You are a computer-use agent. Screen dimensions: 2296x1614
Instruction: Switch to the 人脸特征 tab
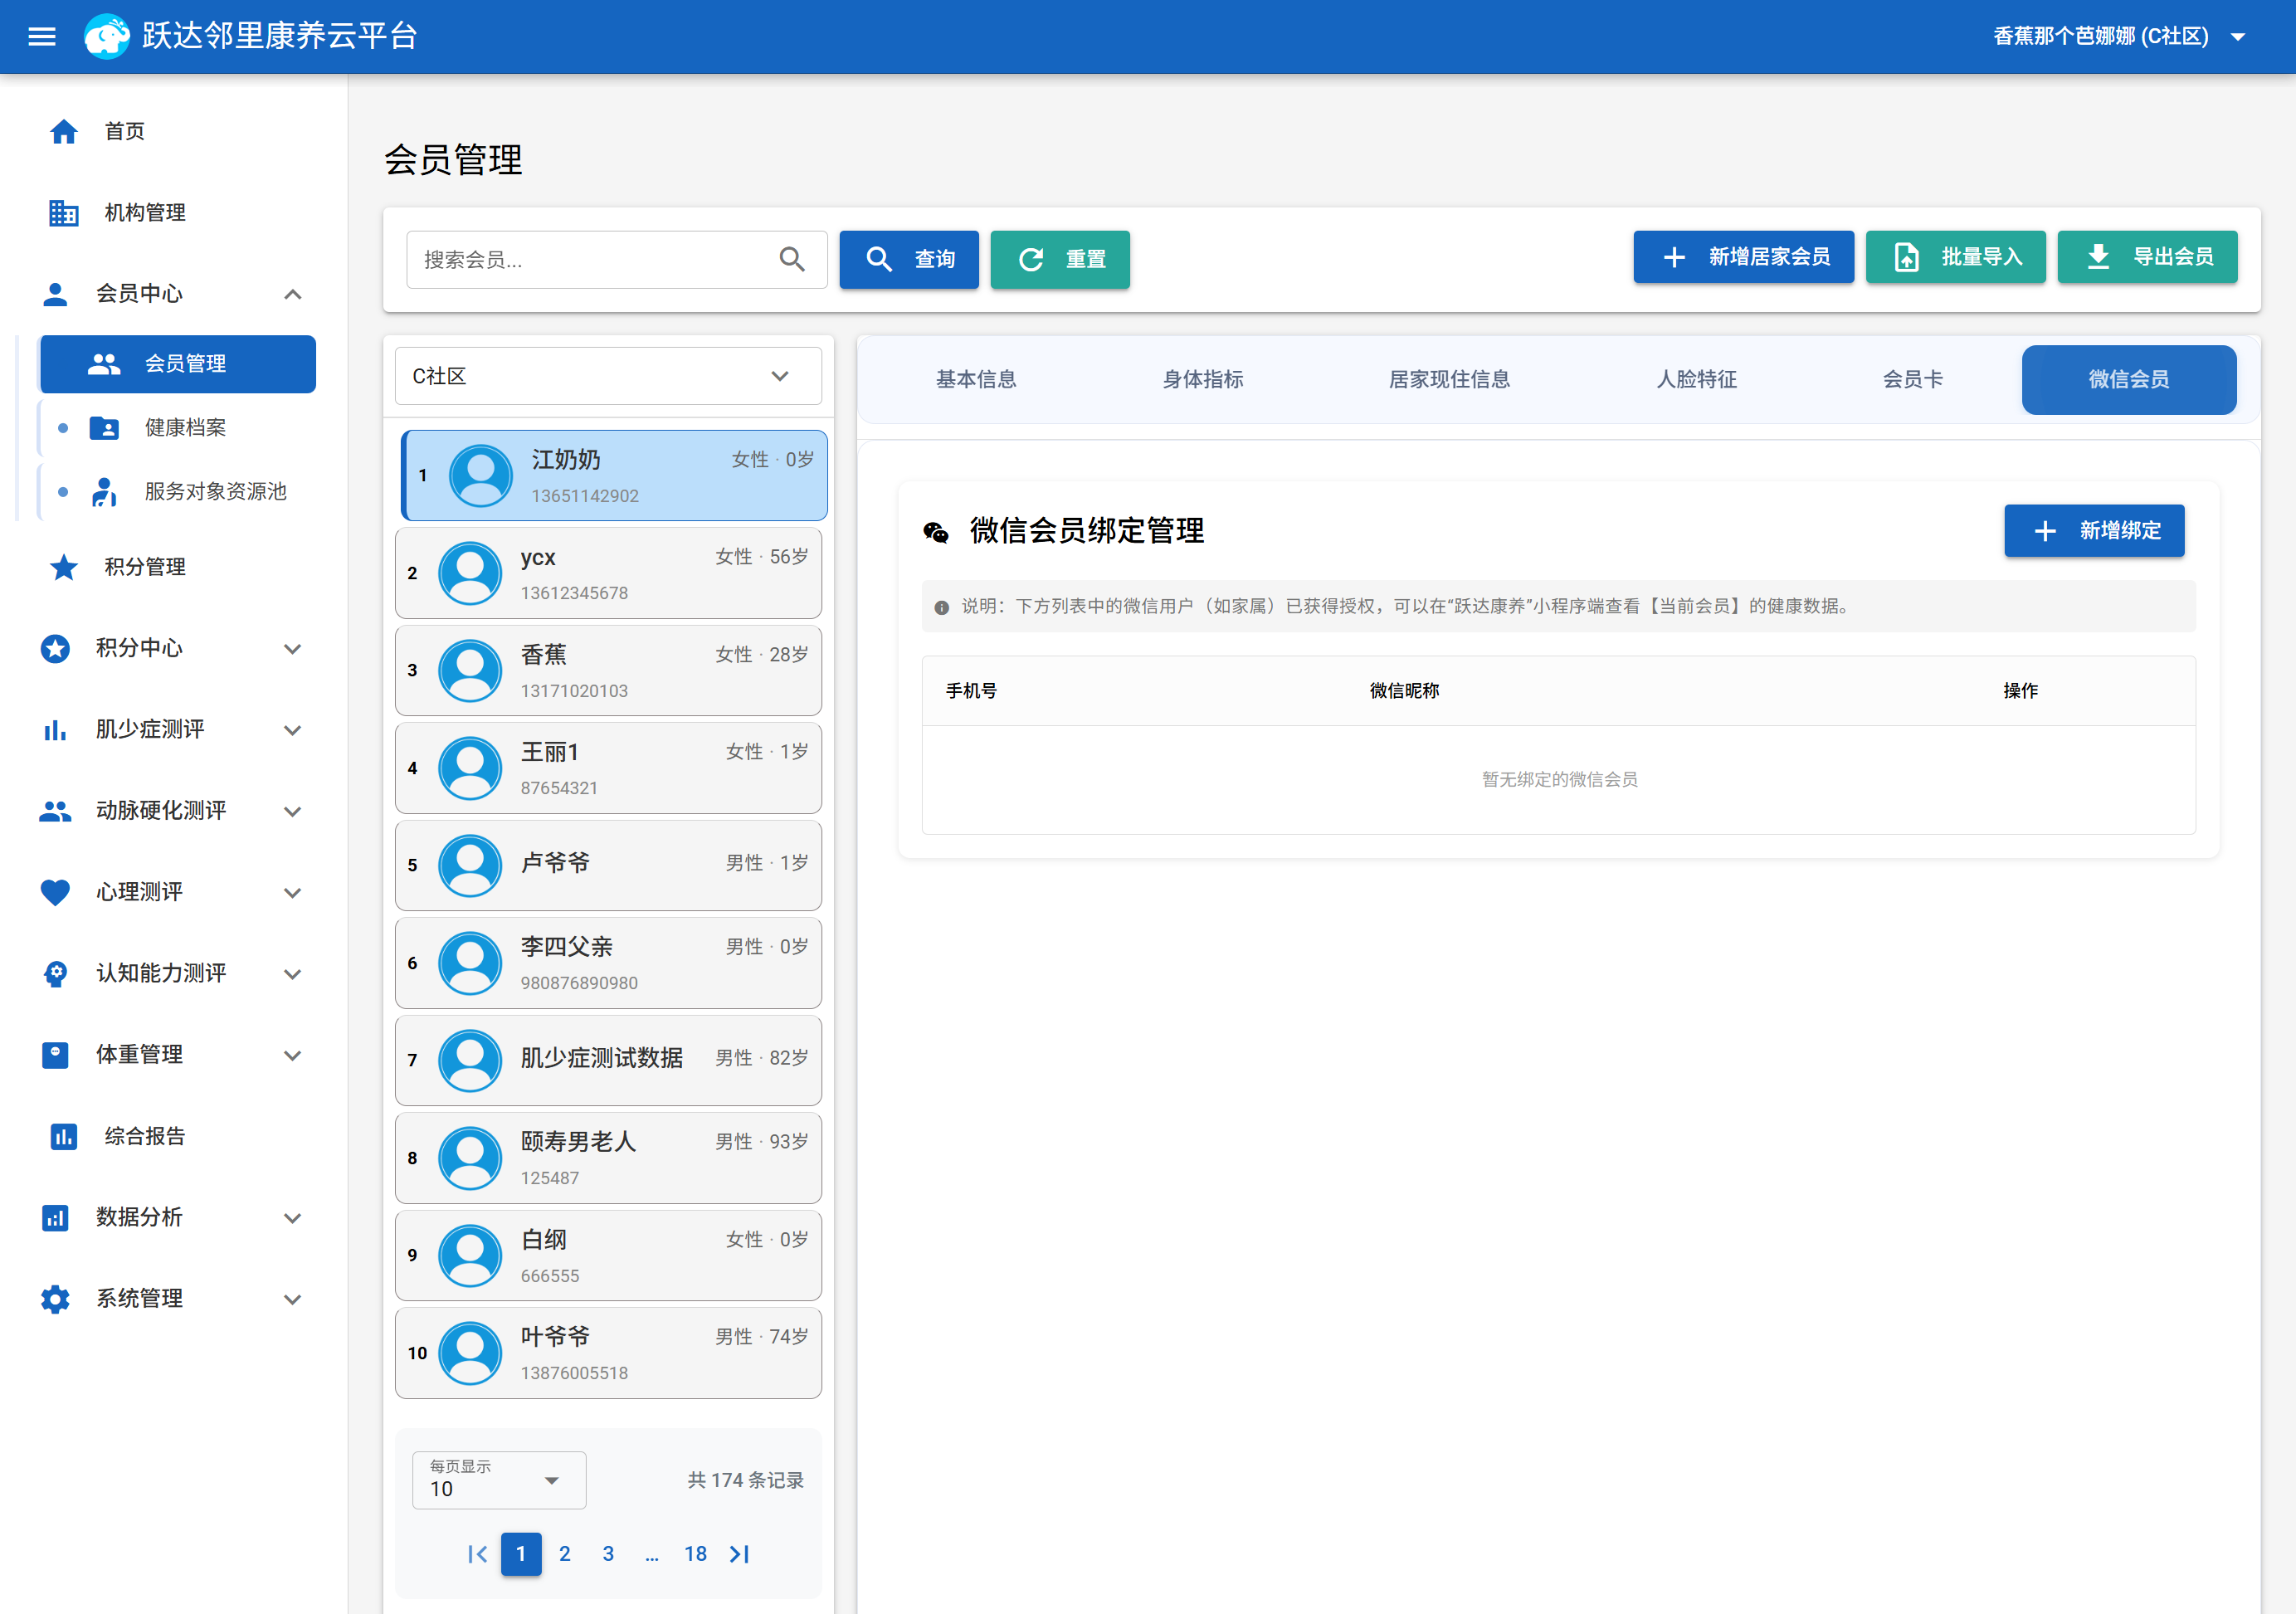tap(1696, 380)
